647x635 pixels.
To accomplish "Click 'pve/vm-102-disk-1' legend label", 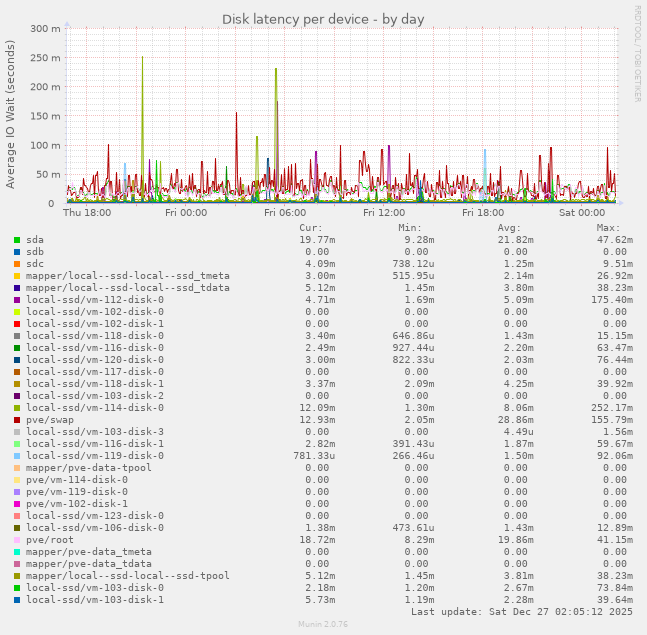I will [x=77, y=503].
